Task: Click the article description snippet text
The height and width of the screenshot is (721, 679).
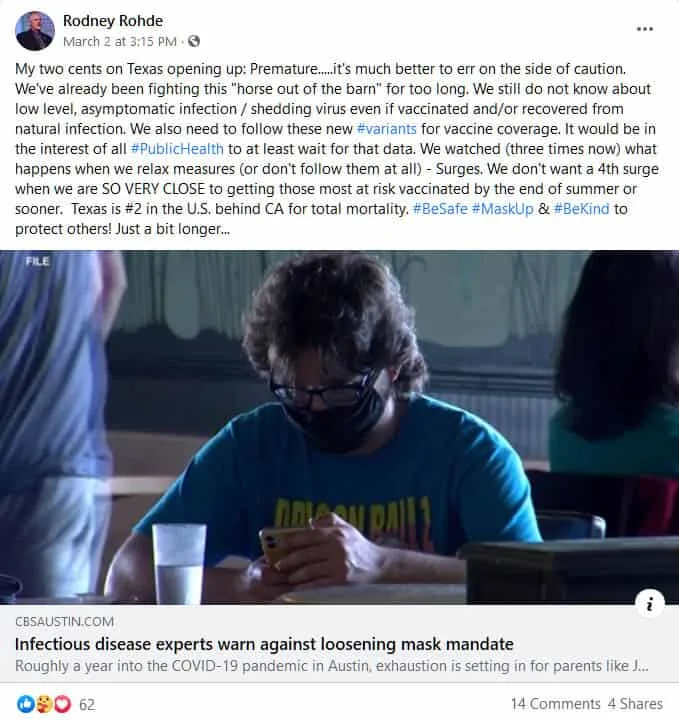Action: (x=331, y=666)
